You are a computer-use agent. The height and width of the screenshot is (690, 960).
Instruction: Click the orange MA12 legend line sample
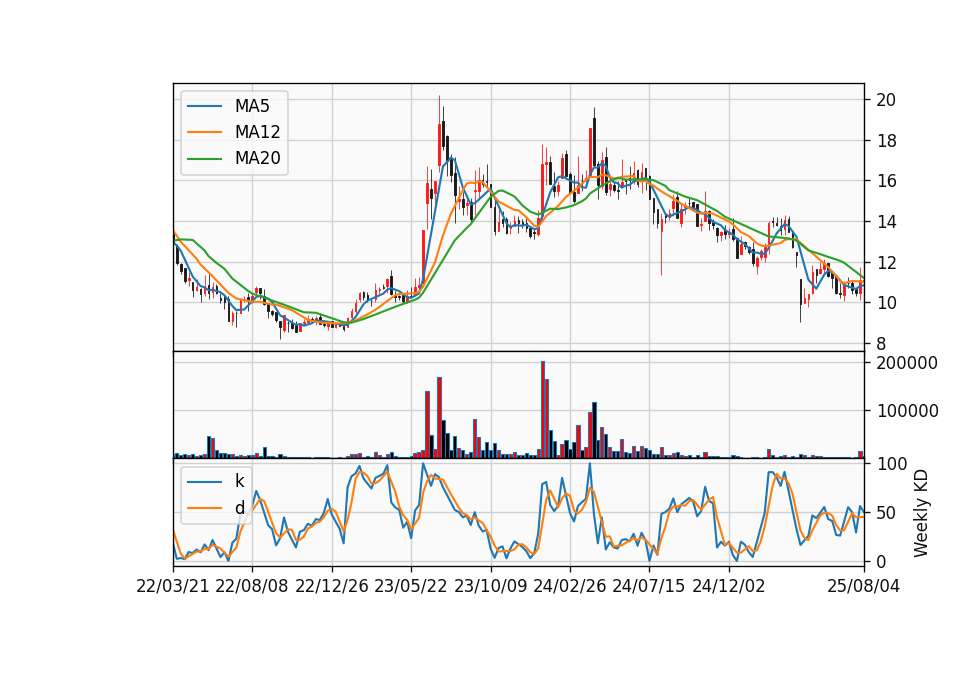tap(204, 132)
